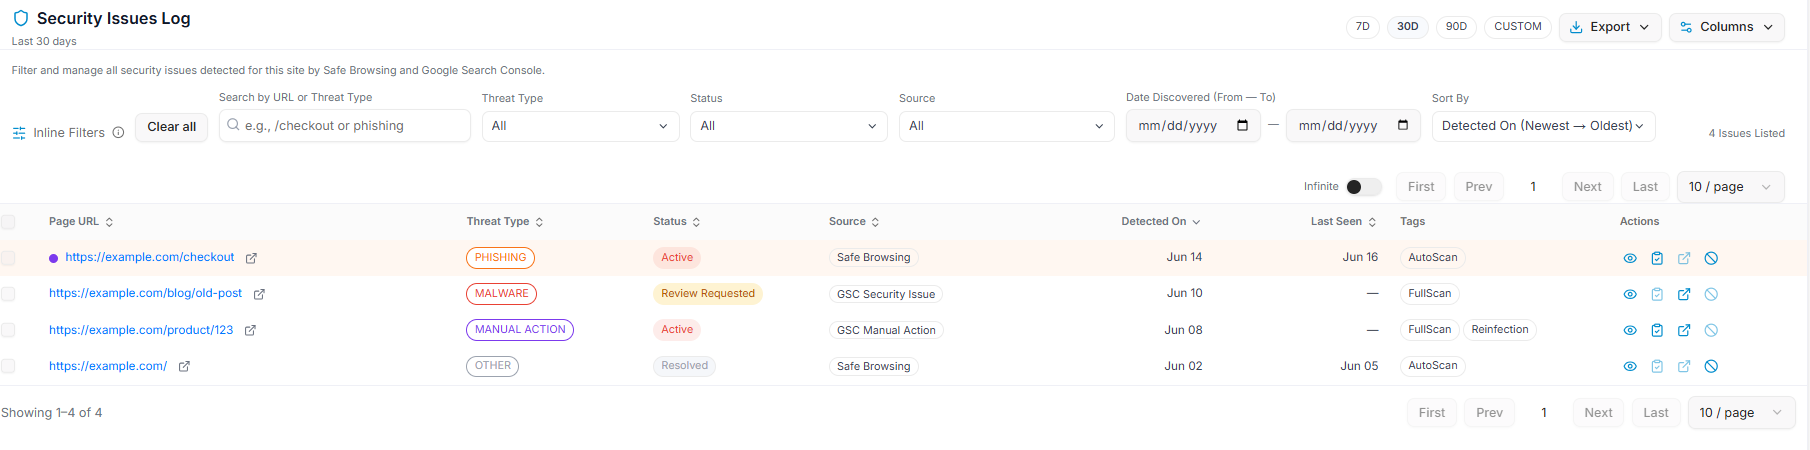Sort table by Status column
This screenshot has width=1810, height=450.
tap(677, 222)
